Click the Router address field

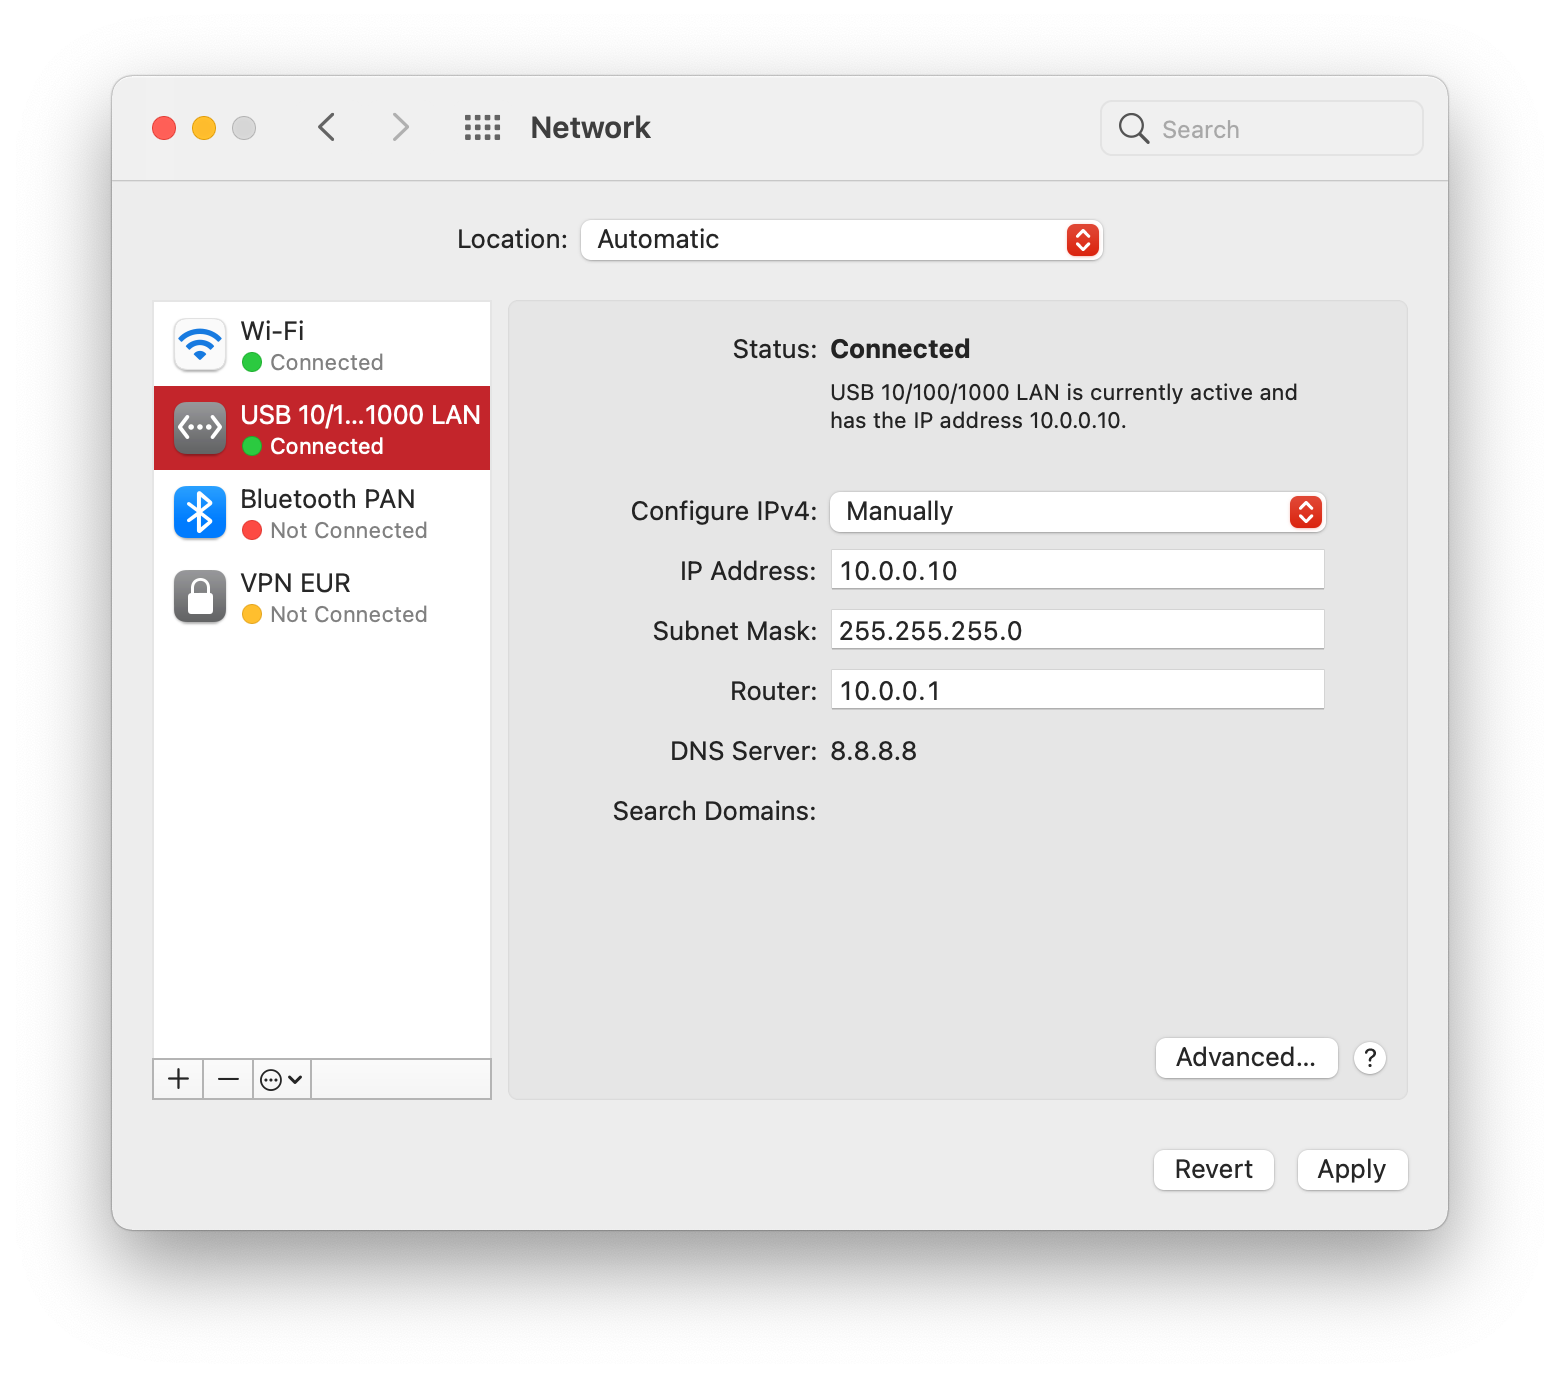1077,690
